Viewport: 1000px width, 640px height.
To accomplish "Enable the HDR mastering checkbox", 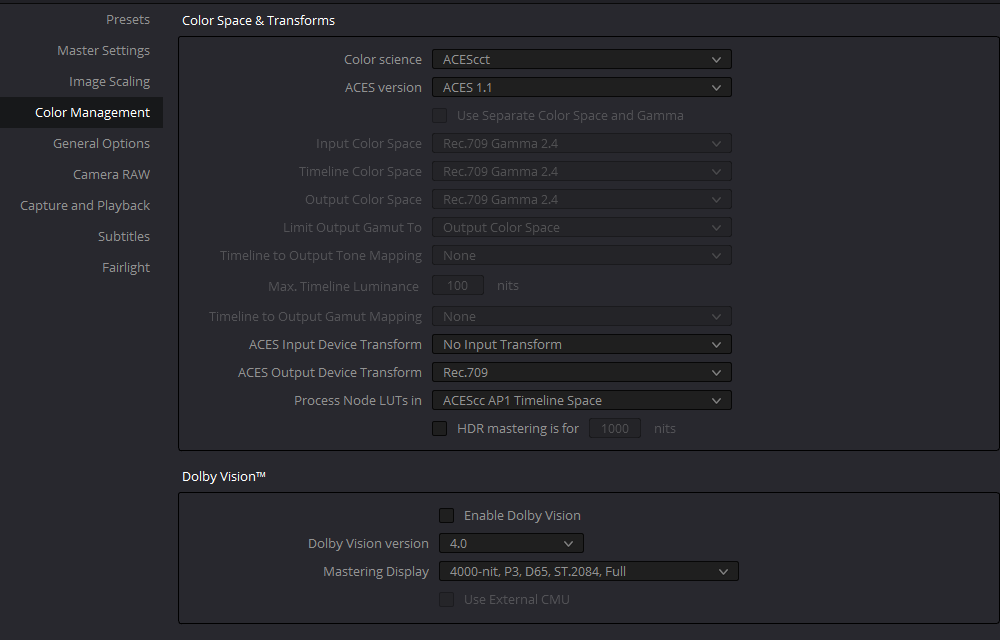I will click(439, 428).
